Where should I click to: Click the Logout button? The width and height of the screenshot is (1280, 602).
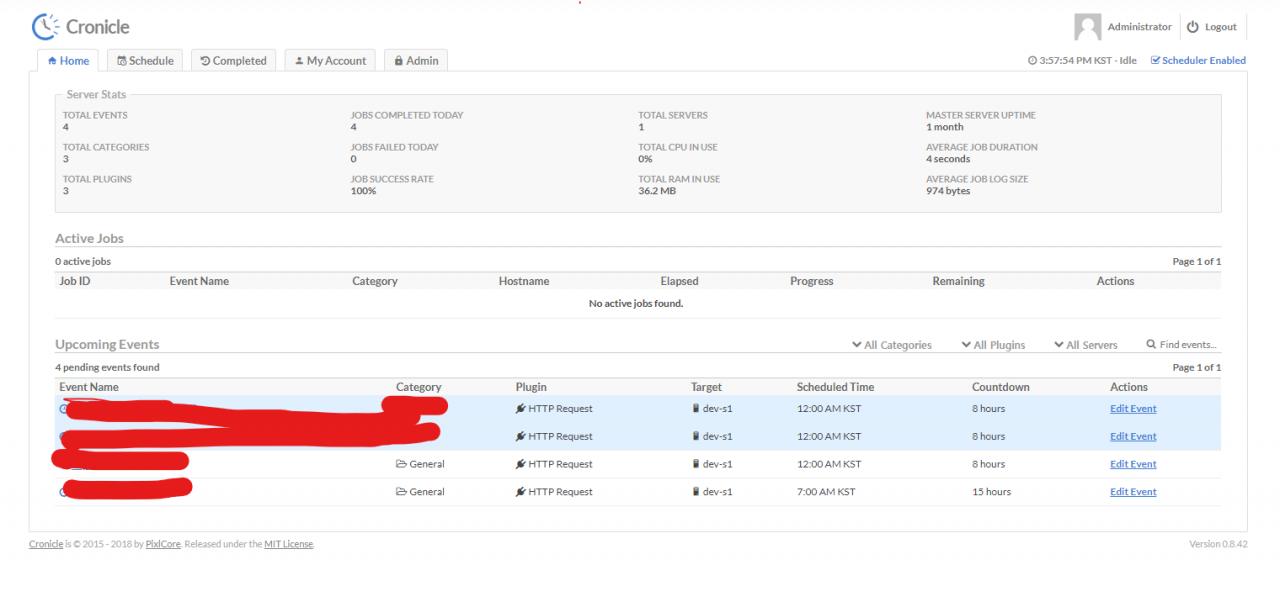[x=1212, y=27]
